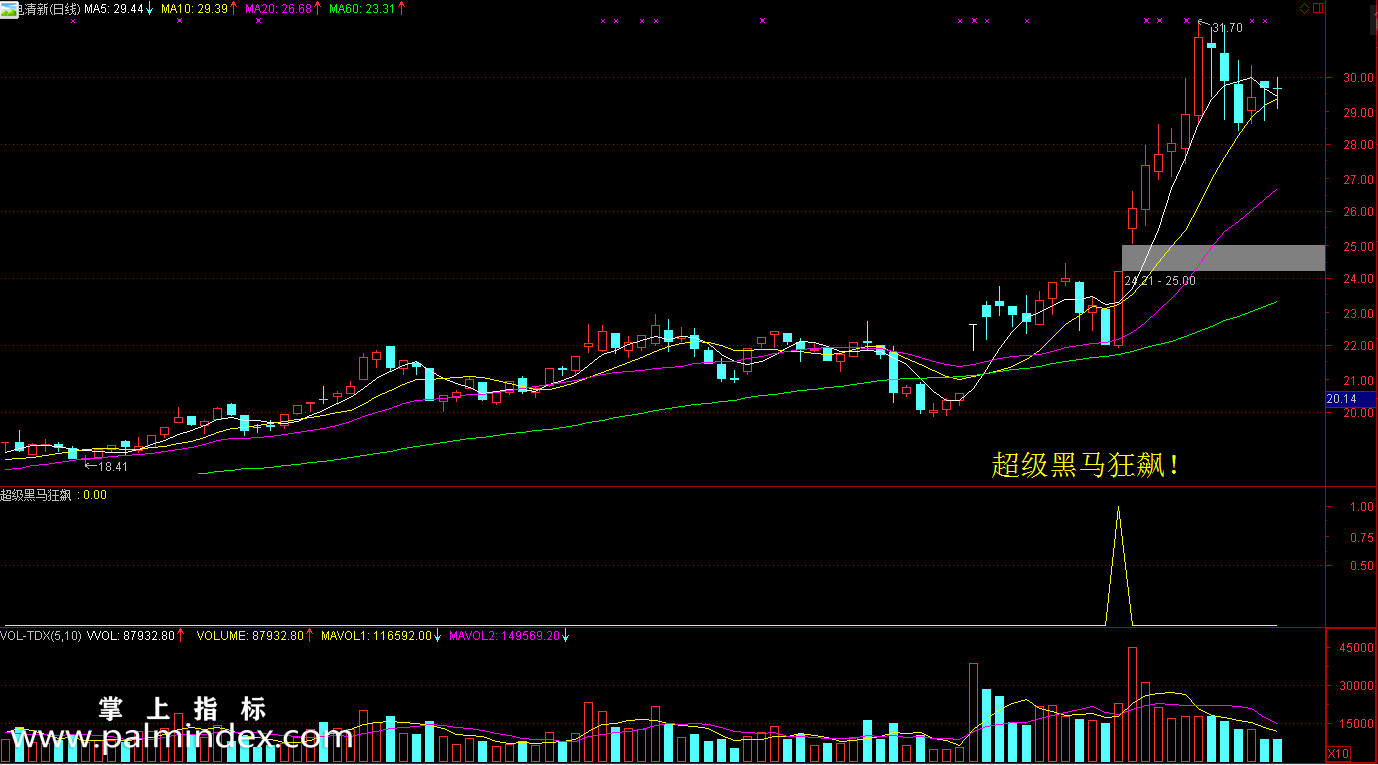This screenshot has height=765, width=1378.
Task: Click the green MA60: 23.31 label
Action: tap(361, 8)
